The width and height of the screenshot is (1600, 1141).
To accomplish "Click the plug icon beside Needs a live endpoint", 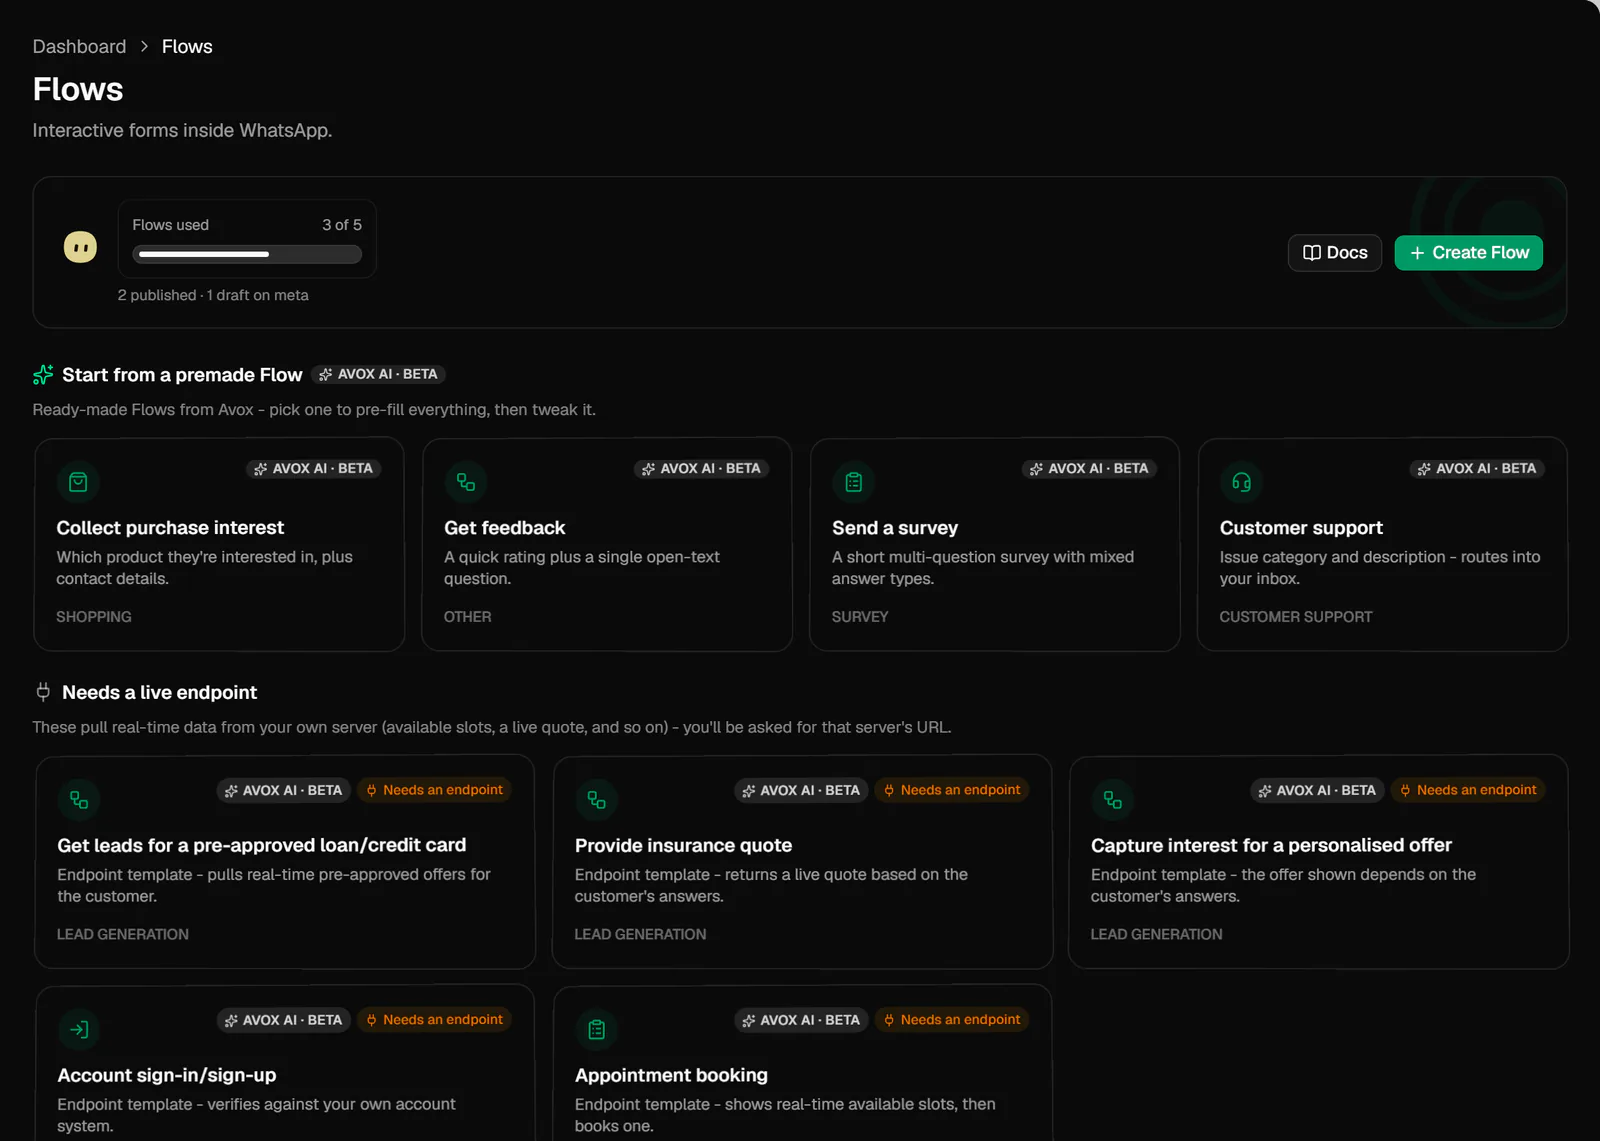I will (x=43, y=692).
